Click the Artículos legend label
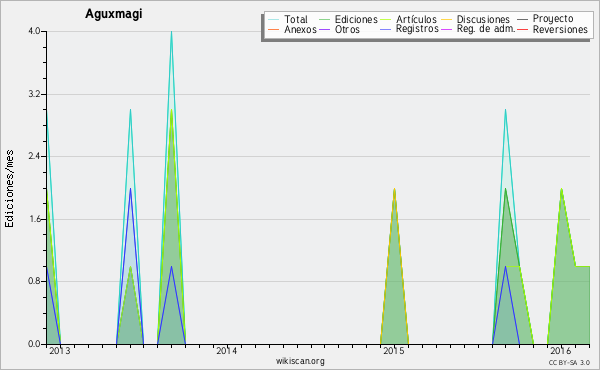The height and width of the screenshot is (370, 600). [x=416, y=19]
